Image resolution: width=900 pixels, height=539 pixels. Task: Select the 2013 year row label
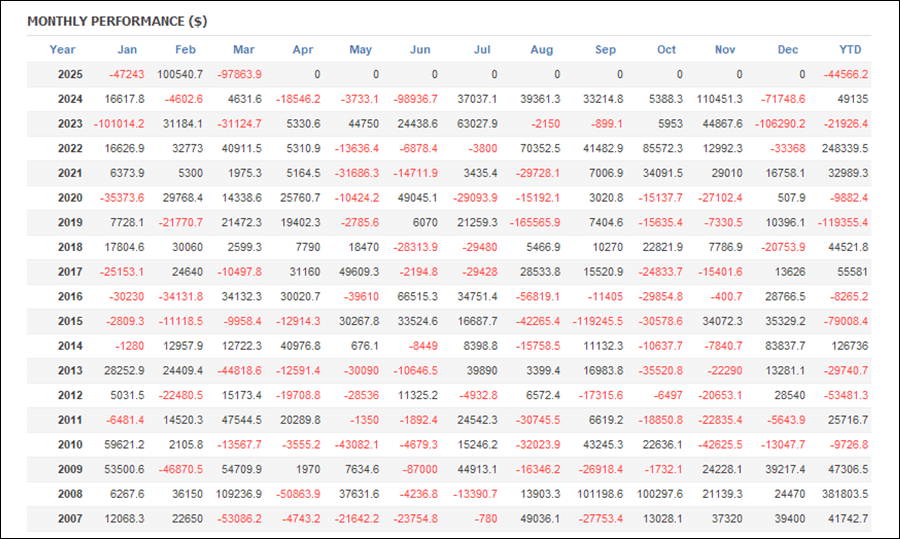pyautogui.click(x=70, y=371)
